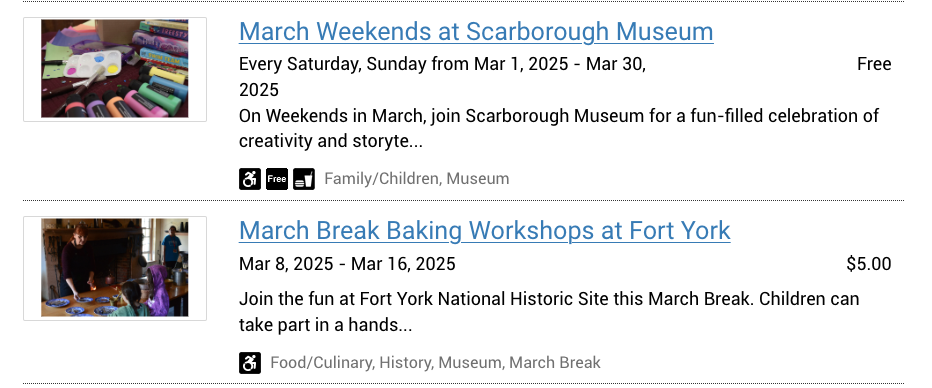
Task: Choose the March Break category tag
Action: (555, 363)
